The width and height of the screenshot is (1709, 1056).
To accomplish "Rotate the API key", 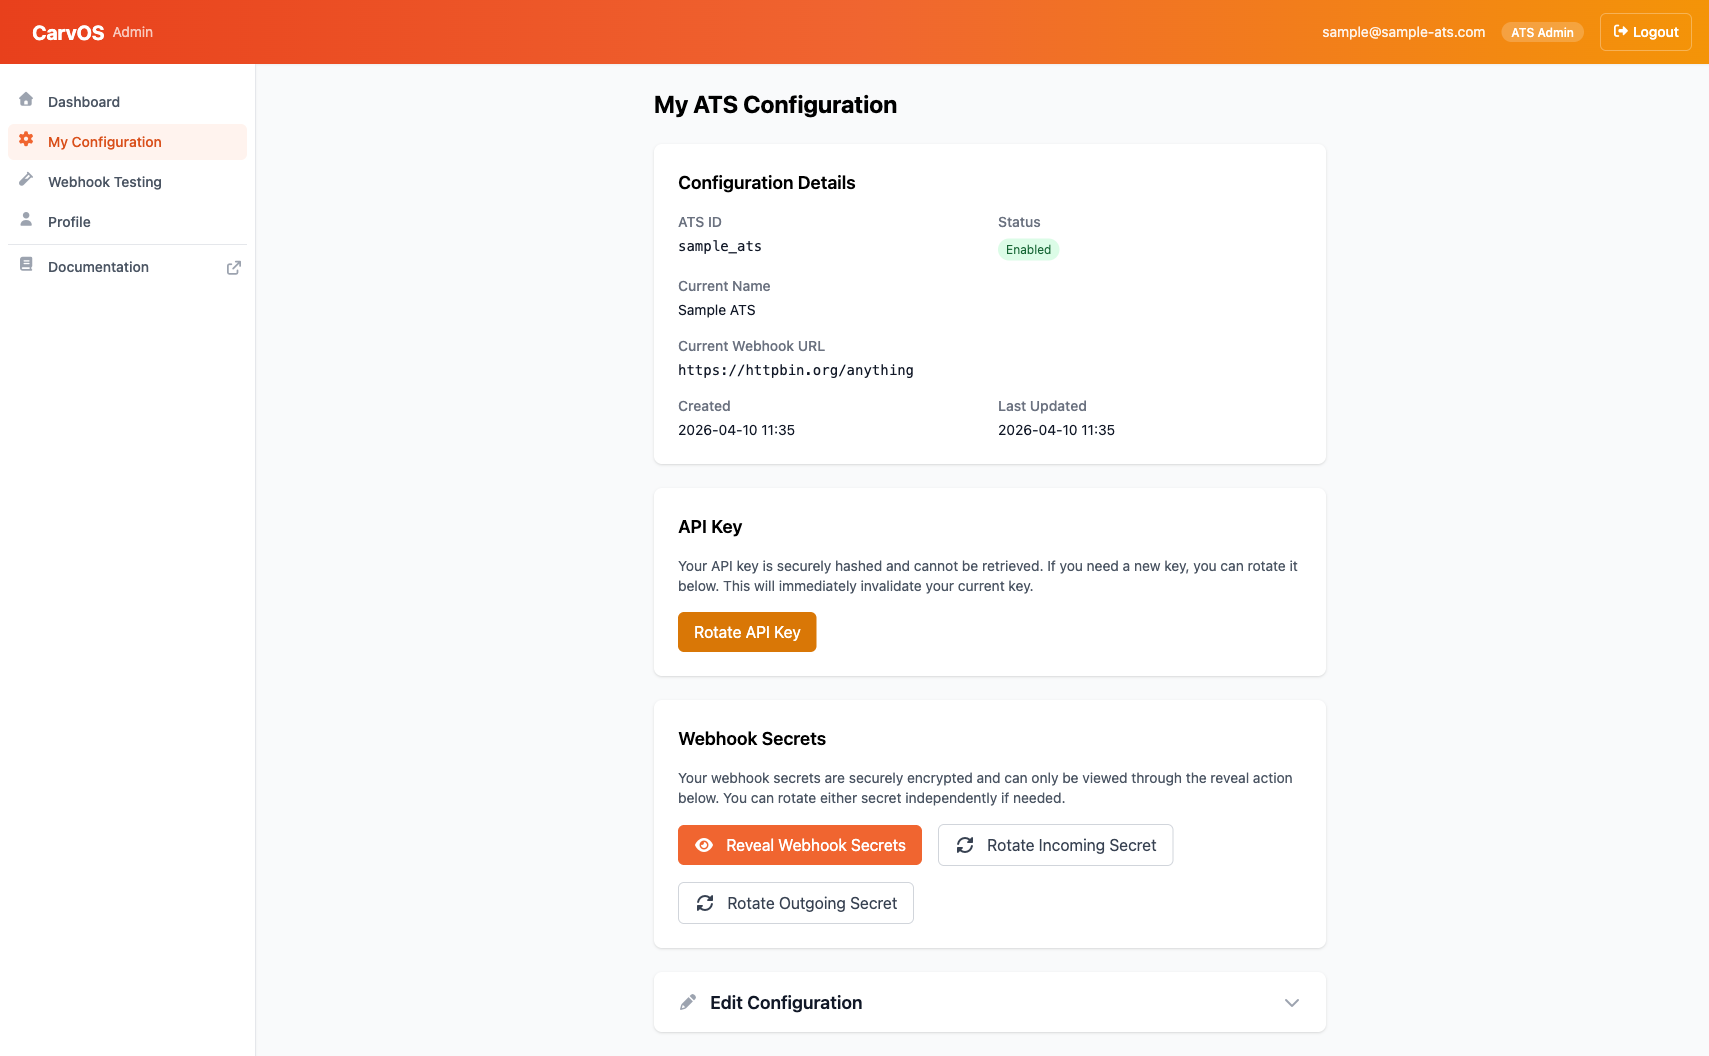I will click(x=747, y=631).
